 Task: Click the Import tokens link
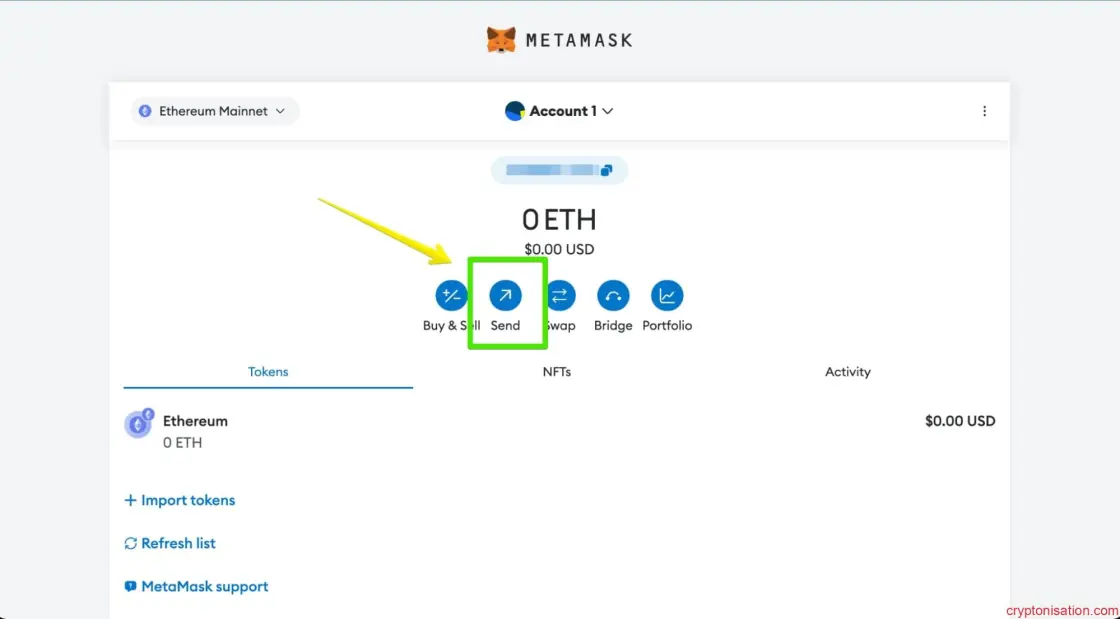[180, 500]
